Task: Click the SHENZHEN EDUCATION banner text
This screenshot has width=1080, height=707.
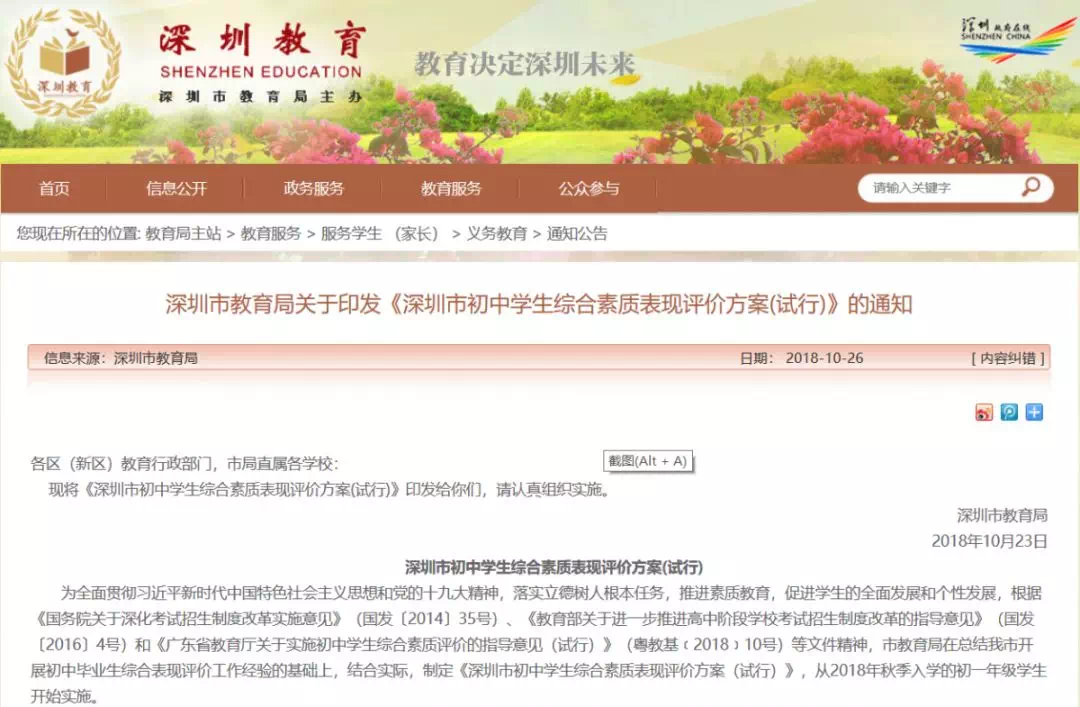Action: point(261,72)
